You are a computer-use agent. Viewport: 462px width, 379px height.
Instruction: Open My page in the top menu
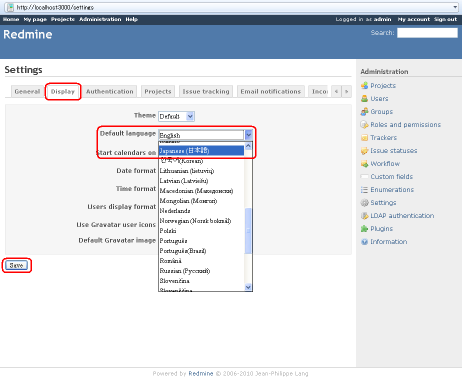35,19
